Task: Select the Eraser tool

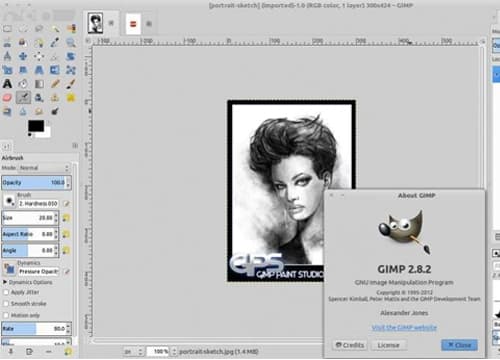Action: (7, 98)
